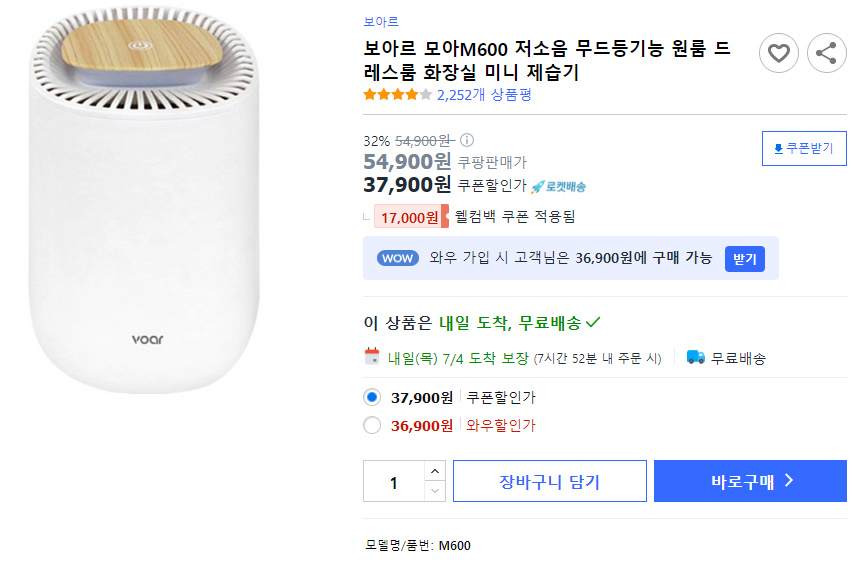Click the Rocket delivery badge icon

[559, 186]
